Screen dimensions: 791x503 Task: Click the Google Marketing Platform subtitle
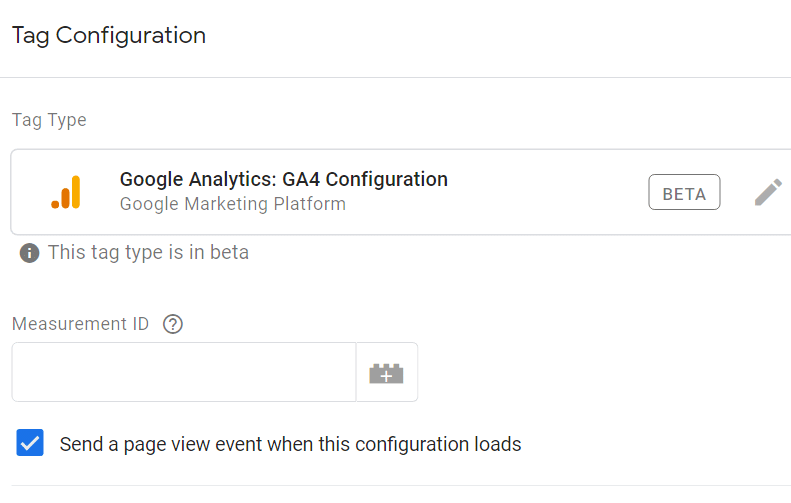[232, 204]
